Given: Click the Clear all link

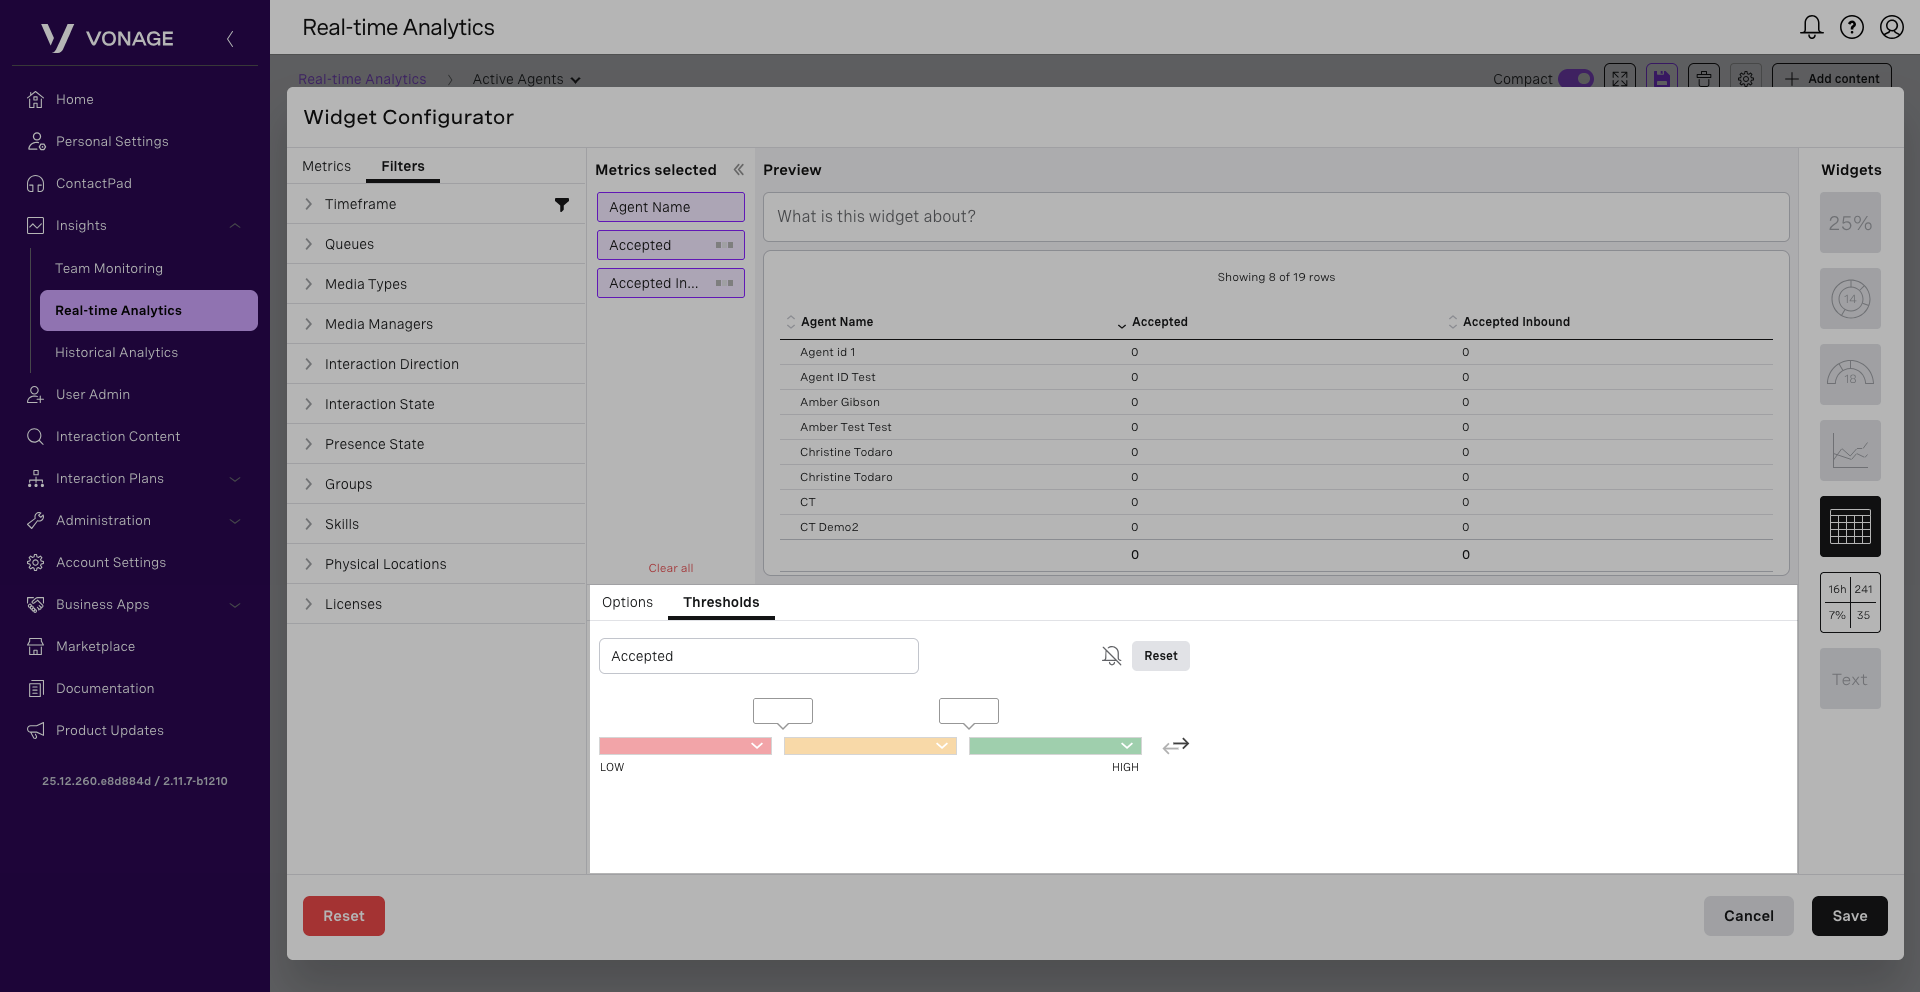Looking at the screenshot, I should click(670, 568).
